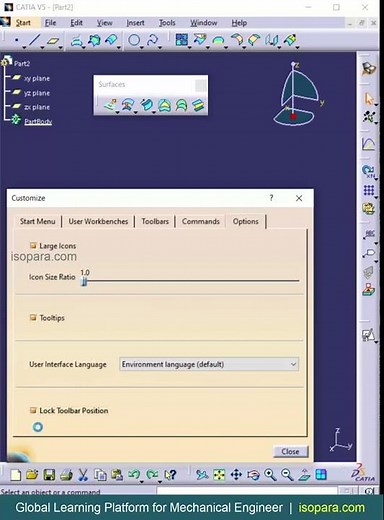The image size is (384, 520).
Task: Paste with the clipboard icon
Action: pyautogui.click(x=117, y=474)
